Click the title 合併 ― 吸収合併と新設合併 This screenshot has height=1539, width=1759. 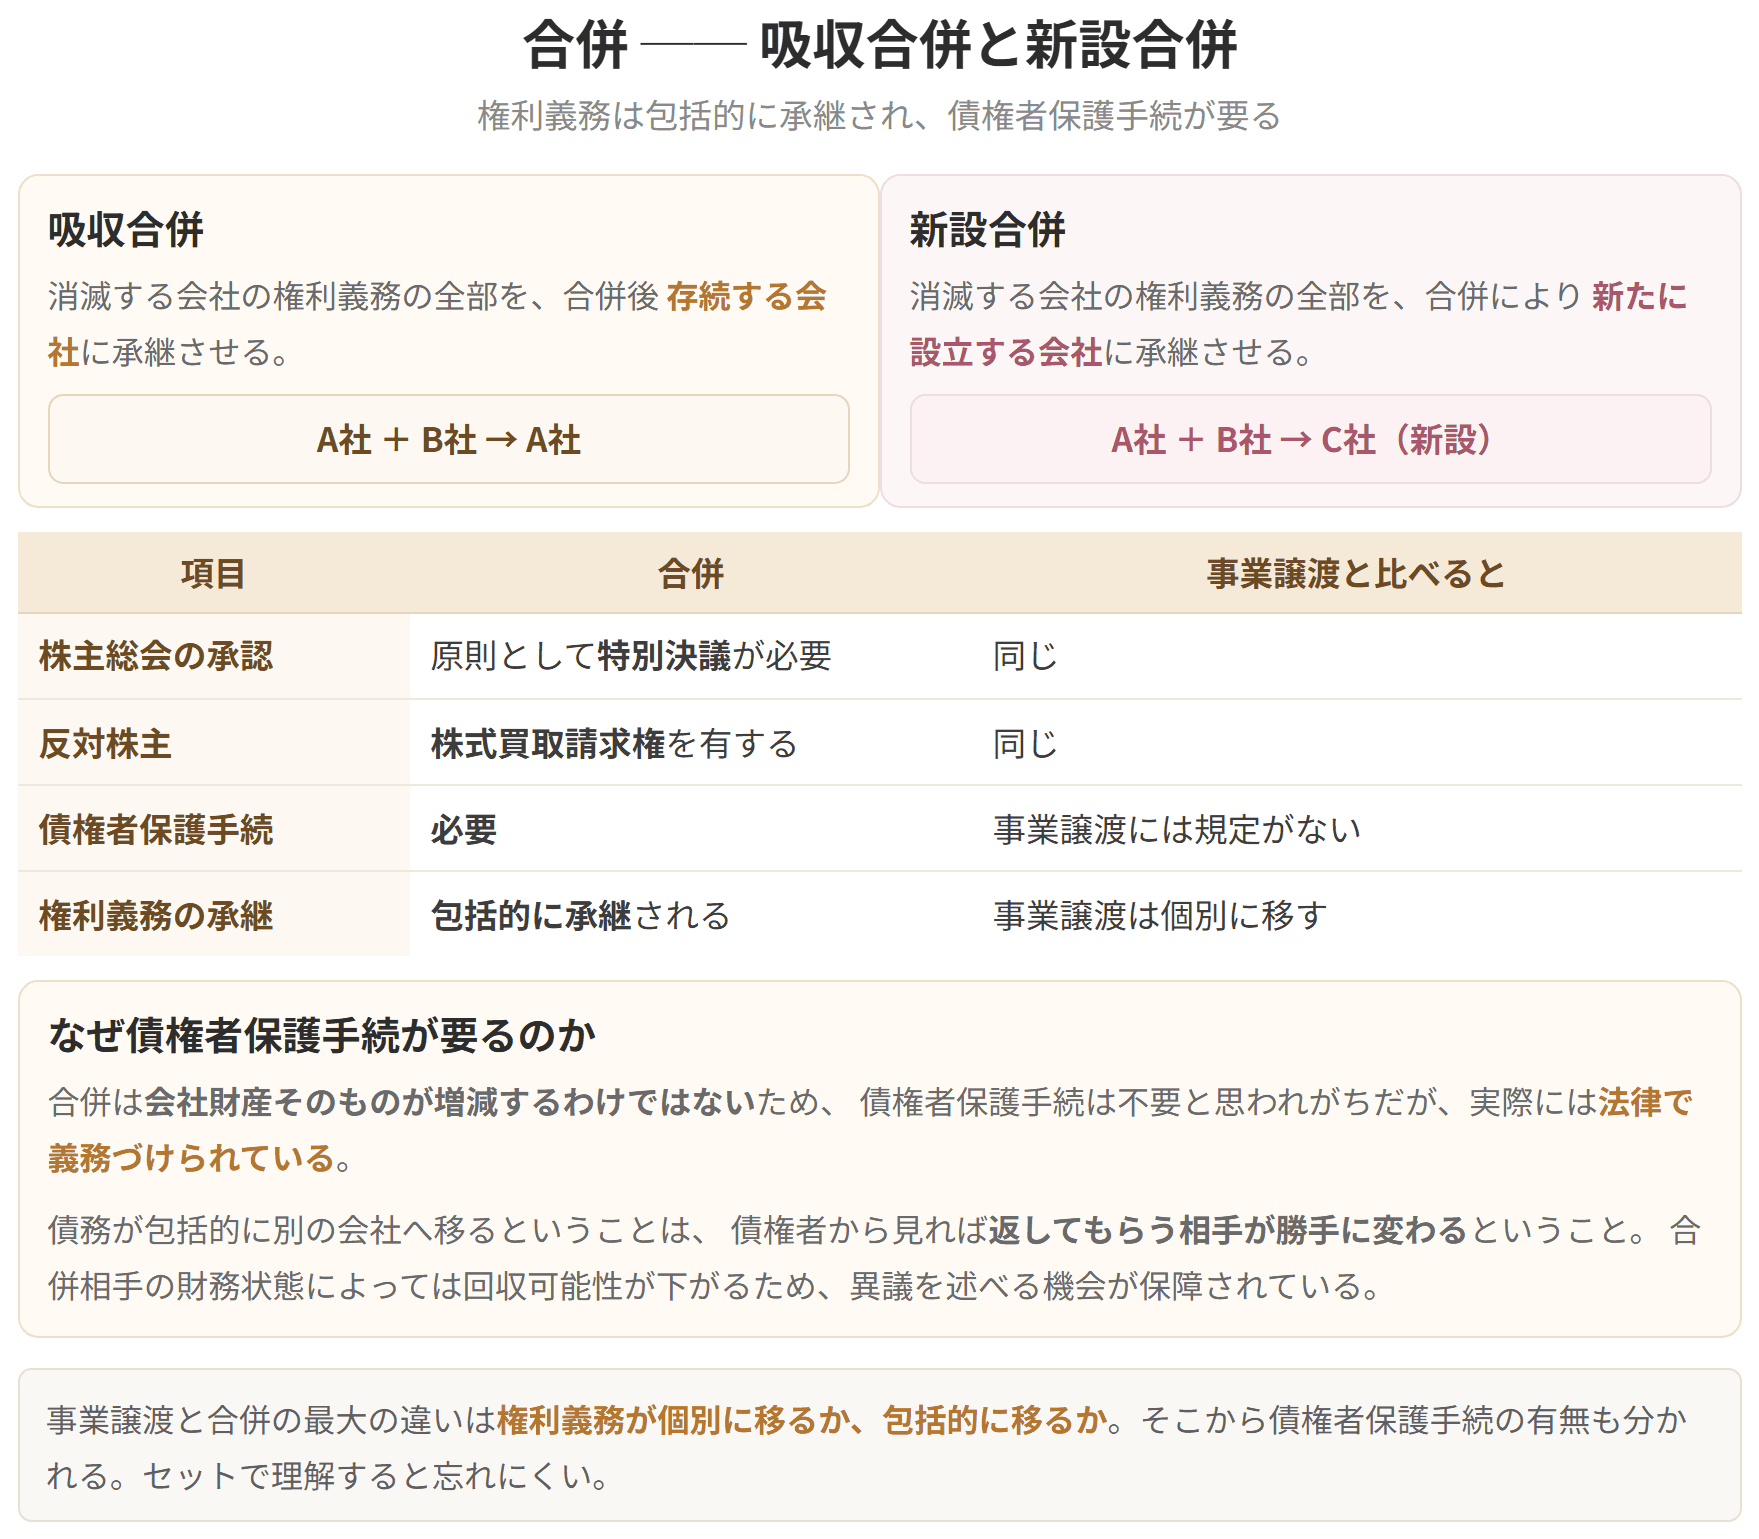coord(879,46)
